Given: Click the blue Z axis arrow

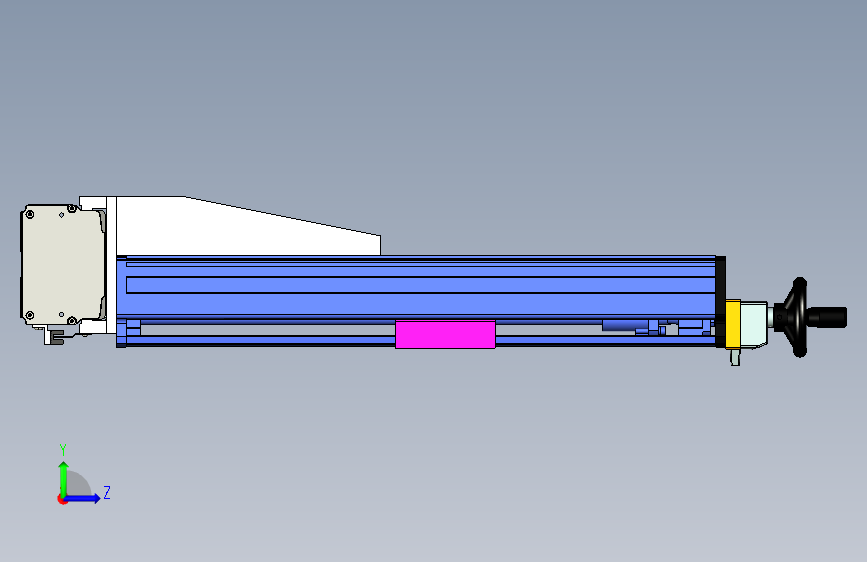Looking at the screenshot, I should click(x=82, y=498).
